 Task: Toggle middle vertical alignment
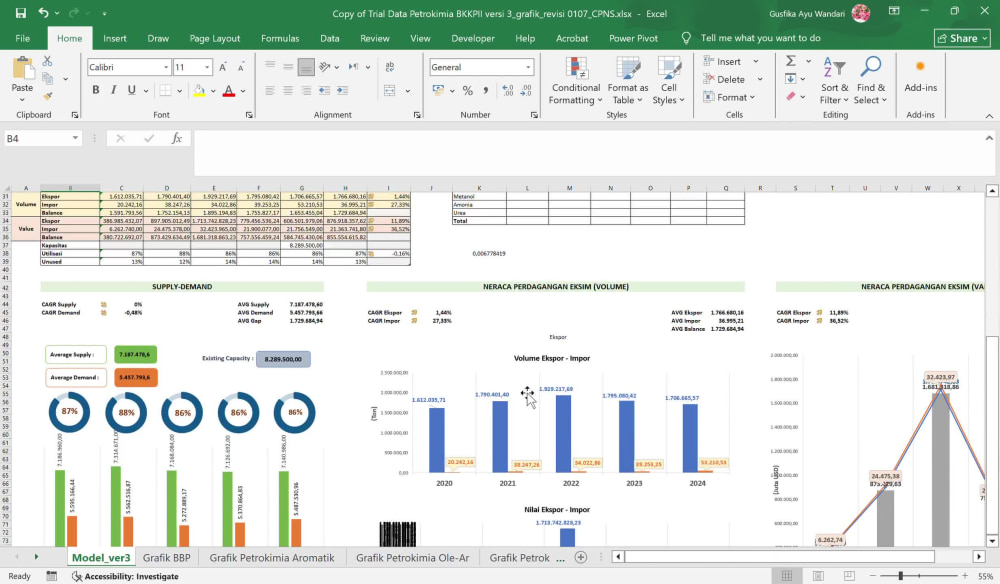pos(288,66)
